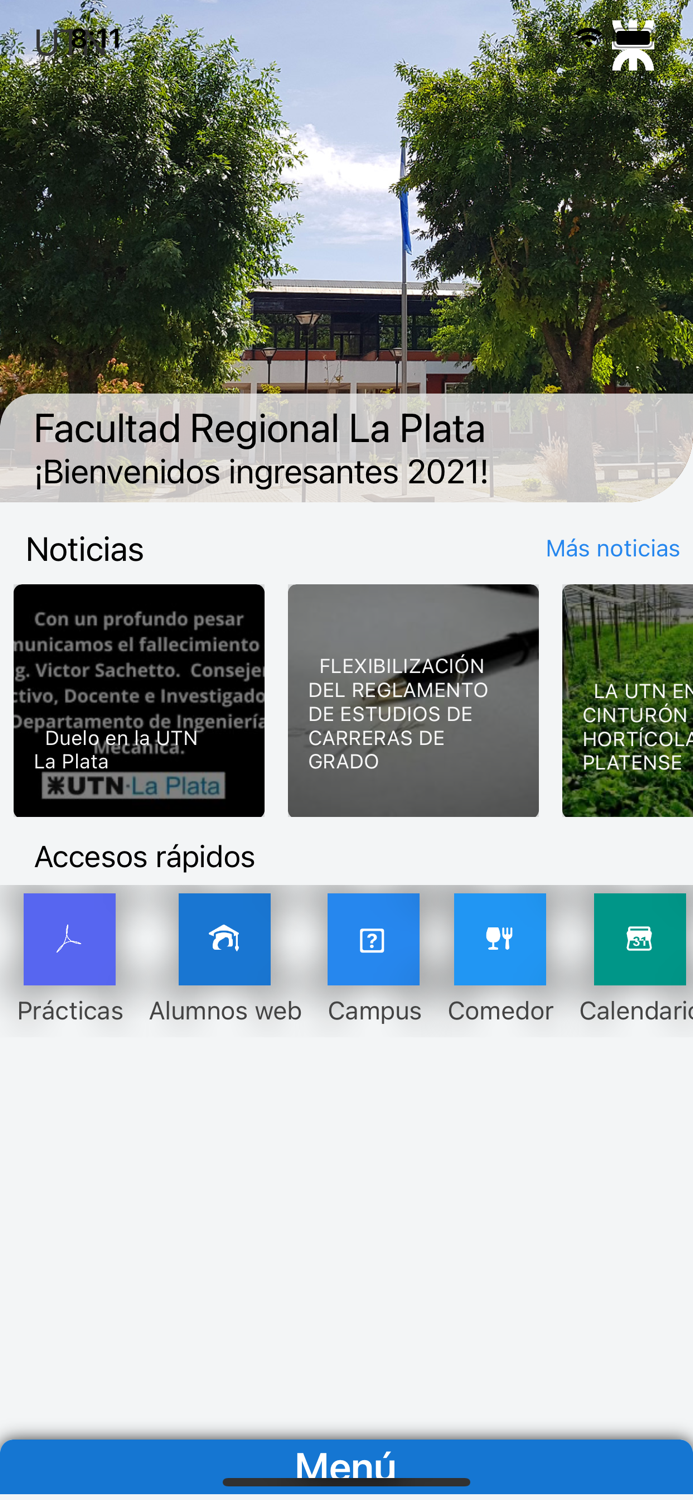This screenshot has width=693, height=1500.
Task: Tap the Alumnos web graduation icon
Action: pos(225,939)
